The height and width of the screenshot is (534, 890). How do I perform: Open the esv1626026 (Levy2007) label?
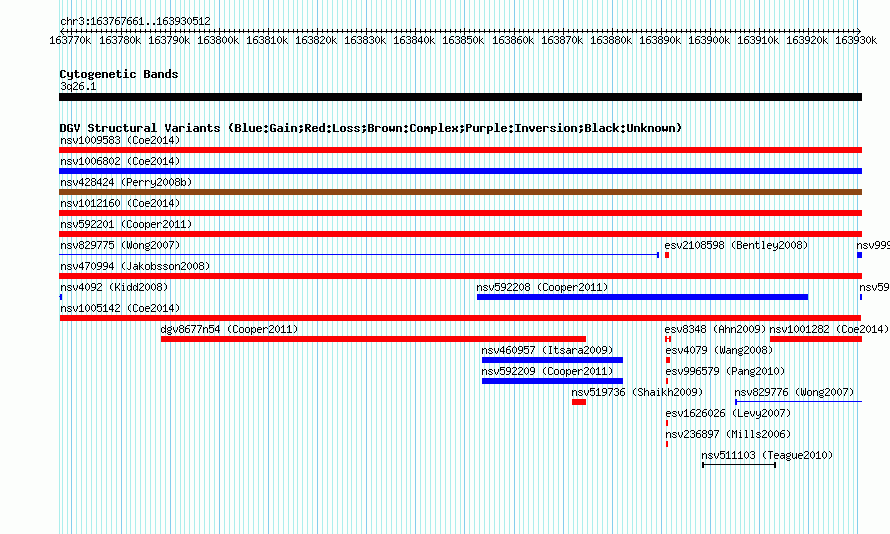pos(728,413)
